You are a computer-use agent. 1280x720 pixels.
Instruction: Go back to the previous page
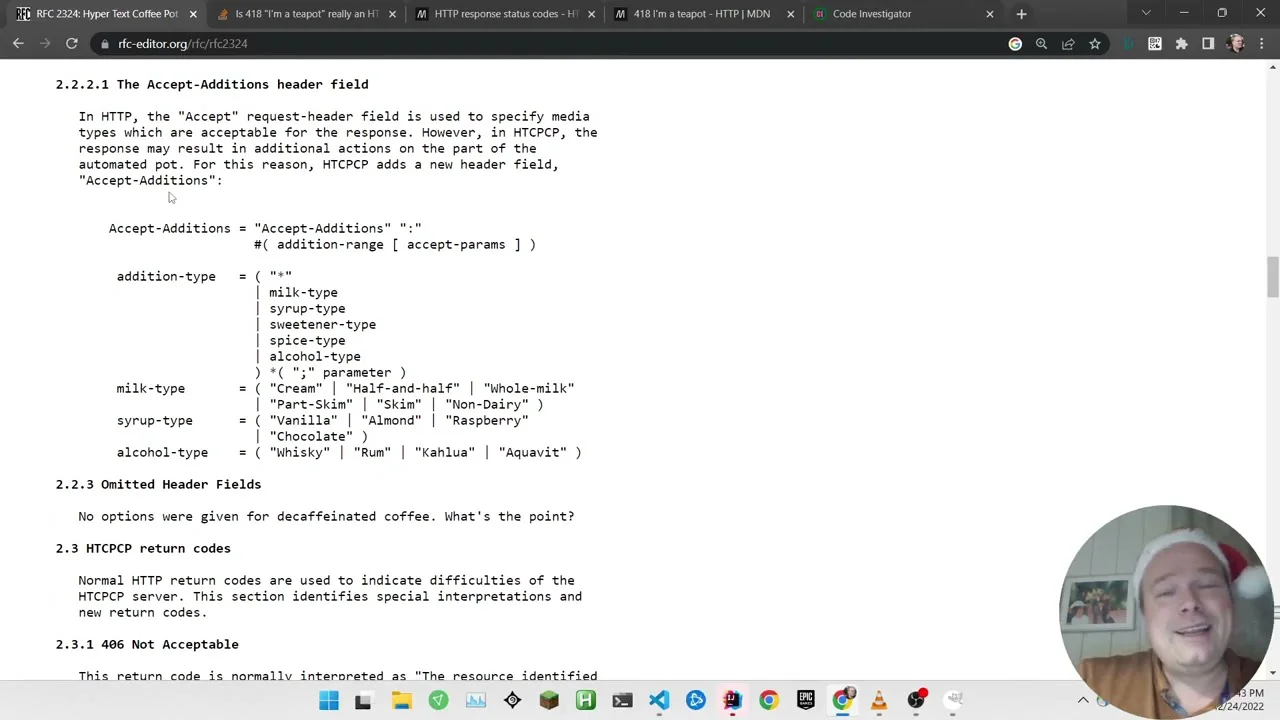(x=18, y=44)
